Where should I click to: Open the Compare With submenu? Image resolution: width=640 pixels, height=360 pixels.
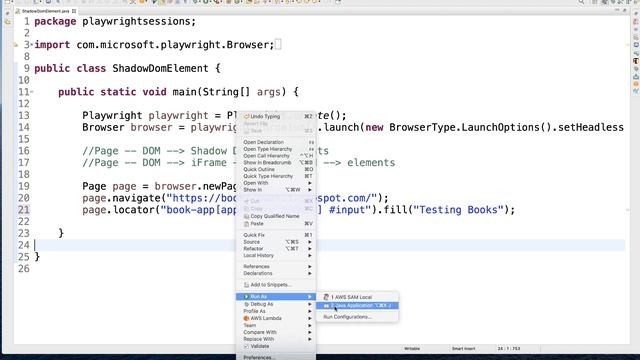(x=276, y=332)
